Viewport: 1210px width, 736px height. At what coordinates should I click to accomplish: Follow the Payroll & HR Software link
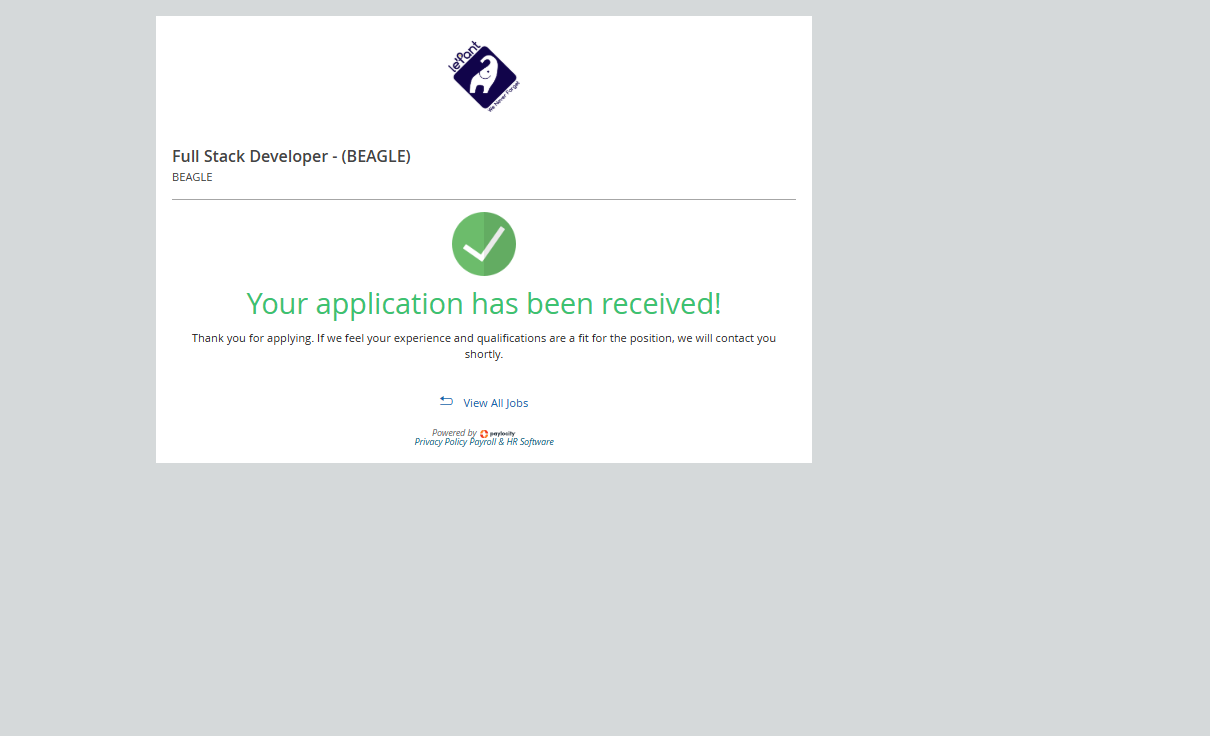click(x=511, y=442)
